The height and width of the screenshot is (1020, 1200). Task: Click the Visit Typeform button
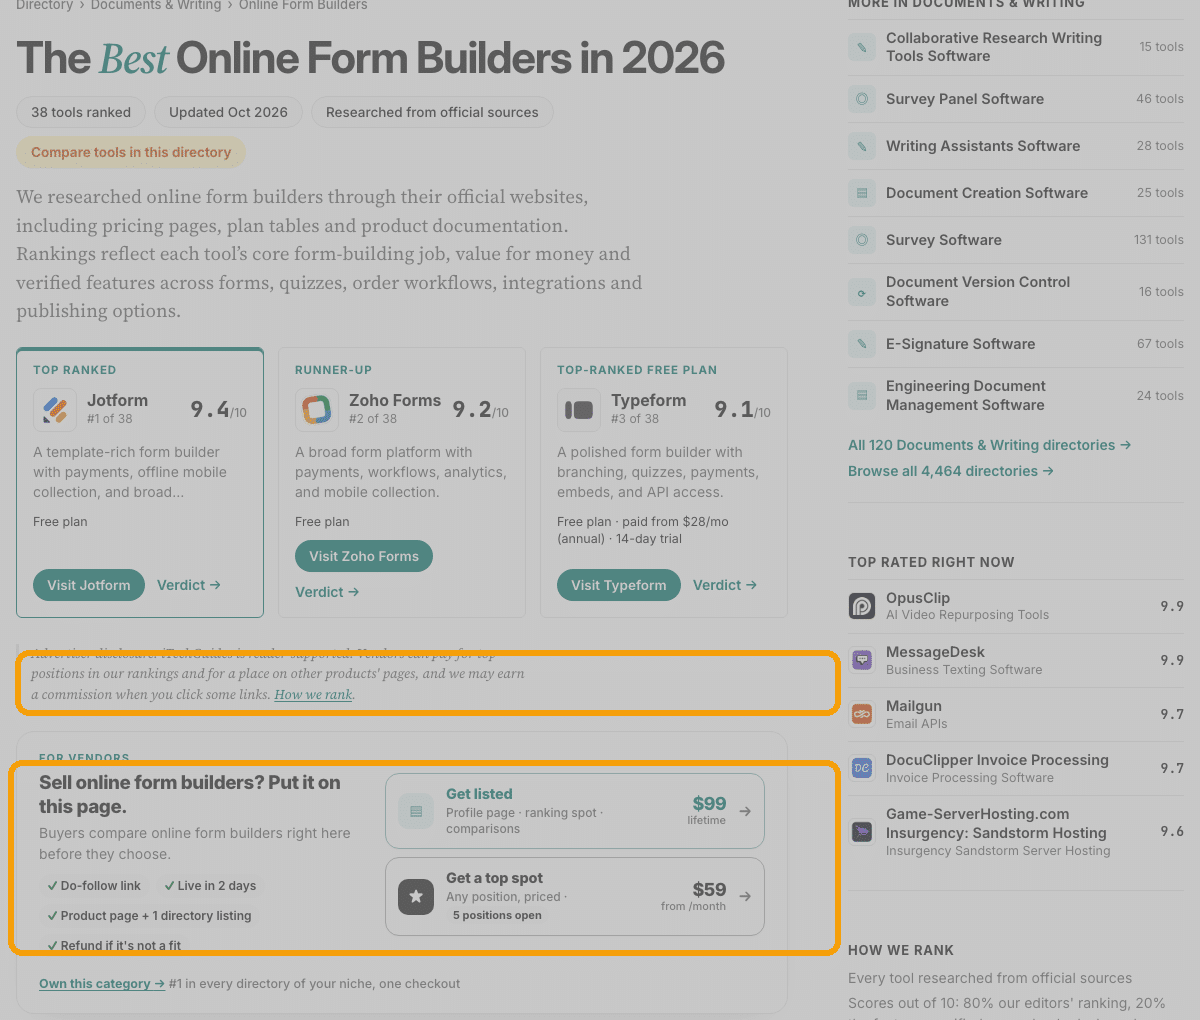(619, 585)
